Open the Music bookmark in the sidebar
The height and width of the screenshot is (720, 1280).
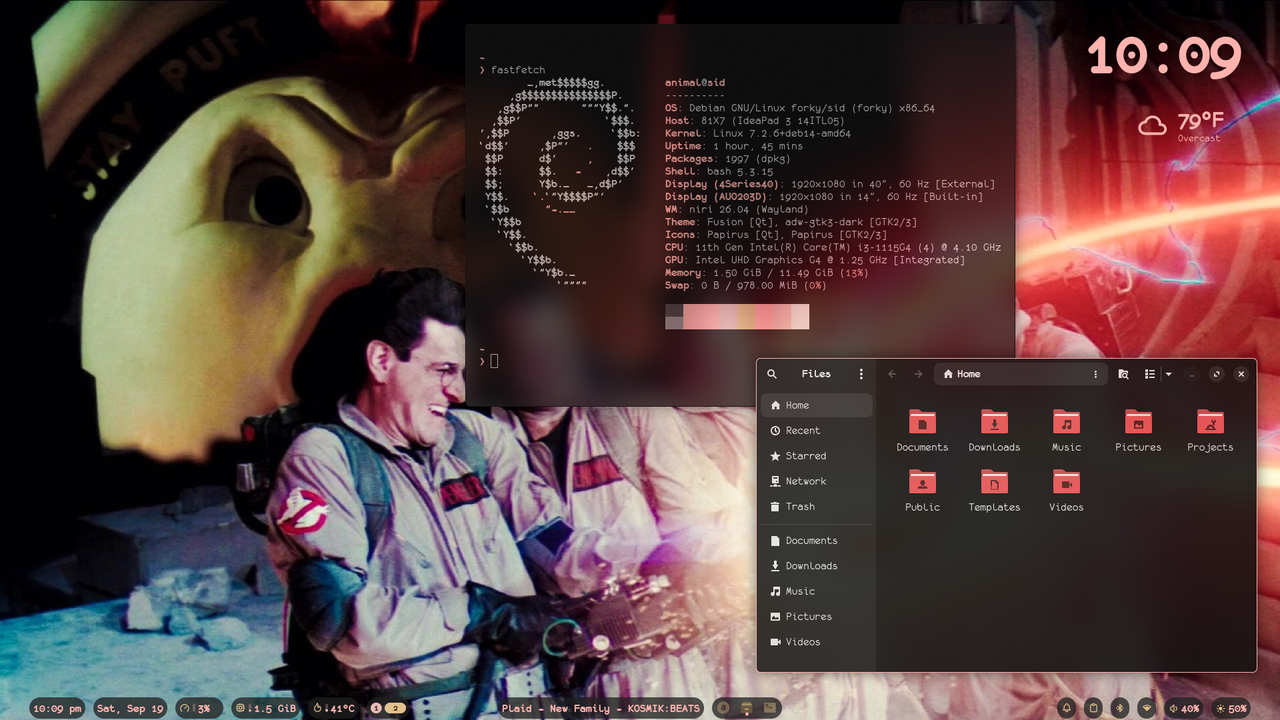click(x=816, y=591)
